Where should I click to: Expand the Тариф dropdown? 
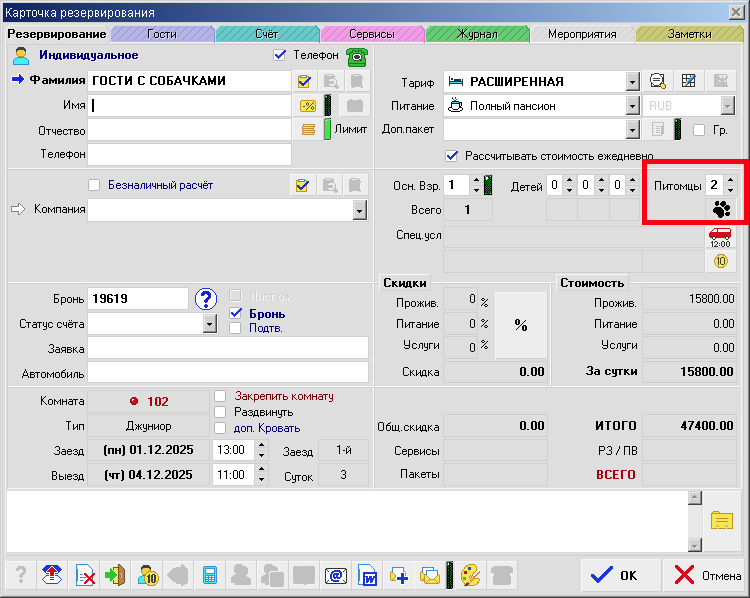[632, 81]
